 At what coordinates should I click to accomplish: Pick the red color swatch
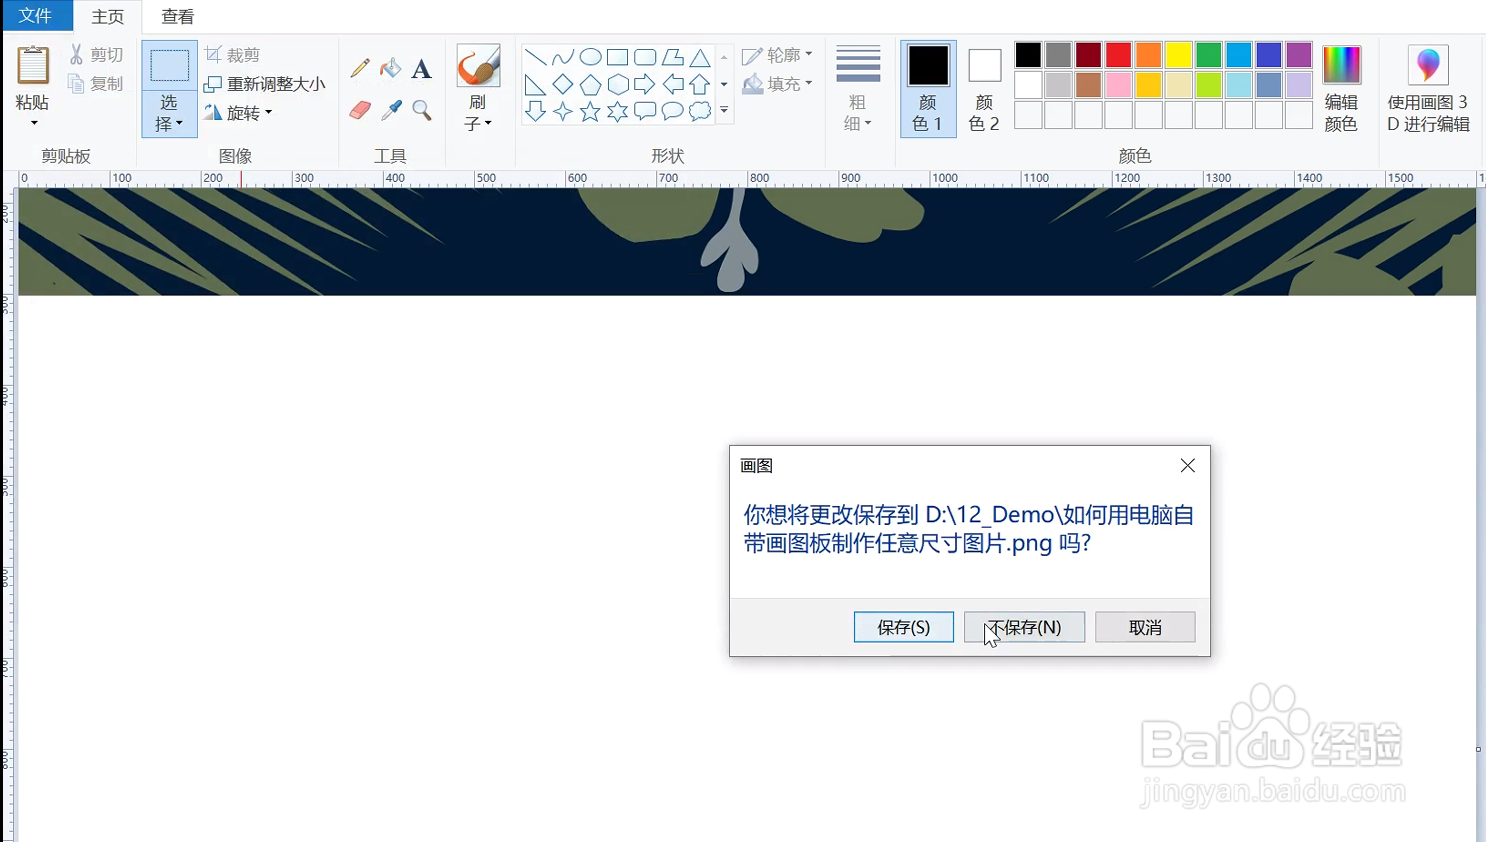click(x=1118, y=55)
